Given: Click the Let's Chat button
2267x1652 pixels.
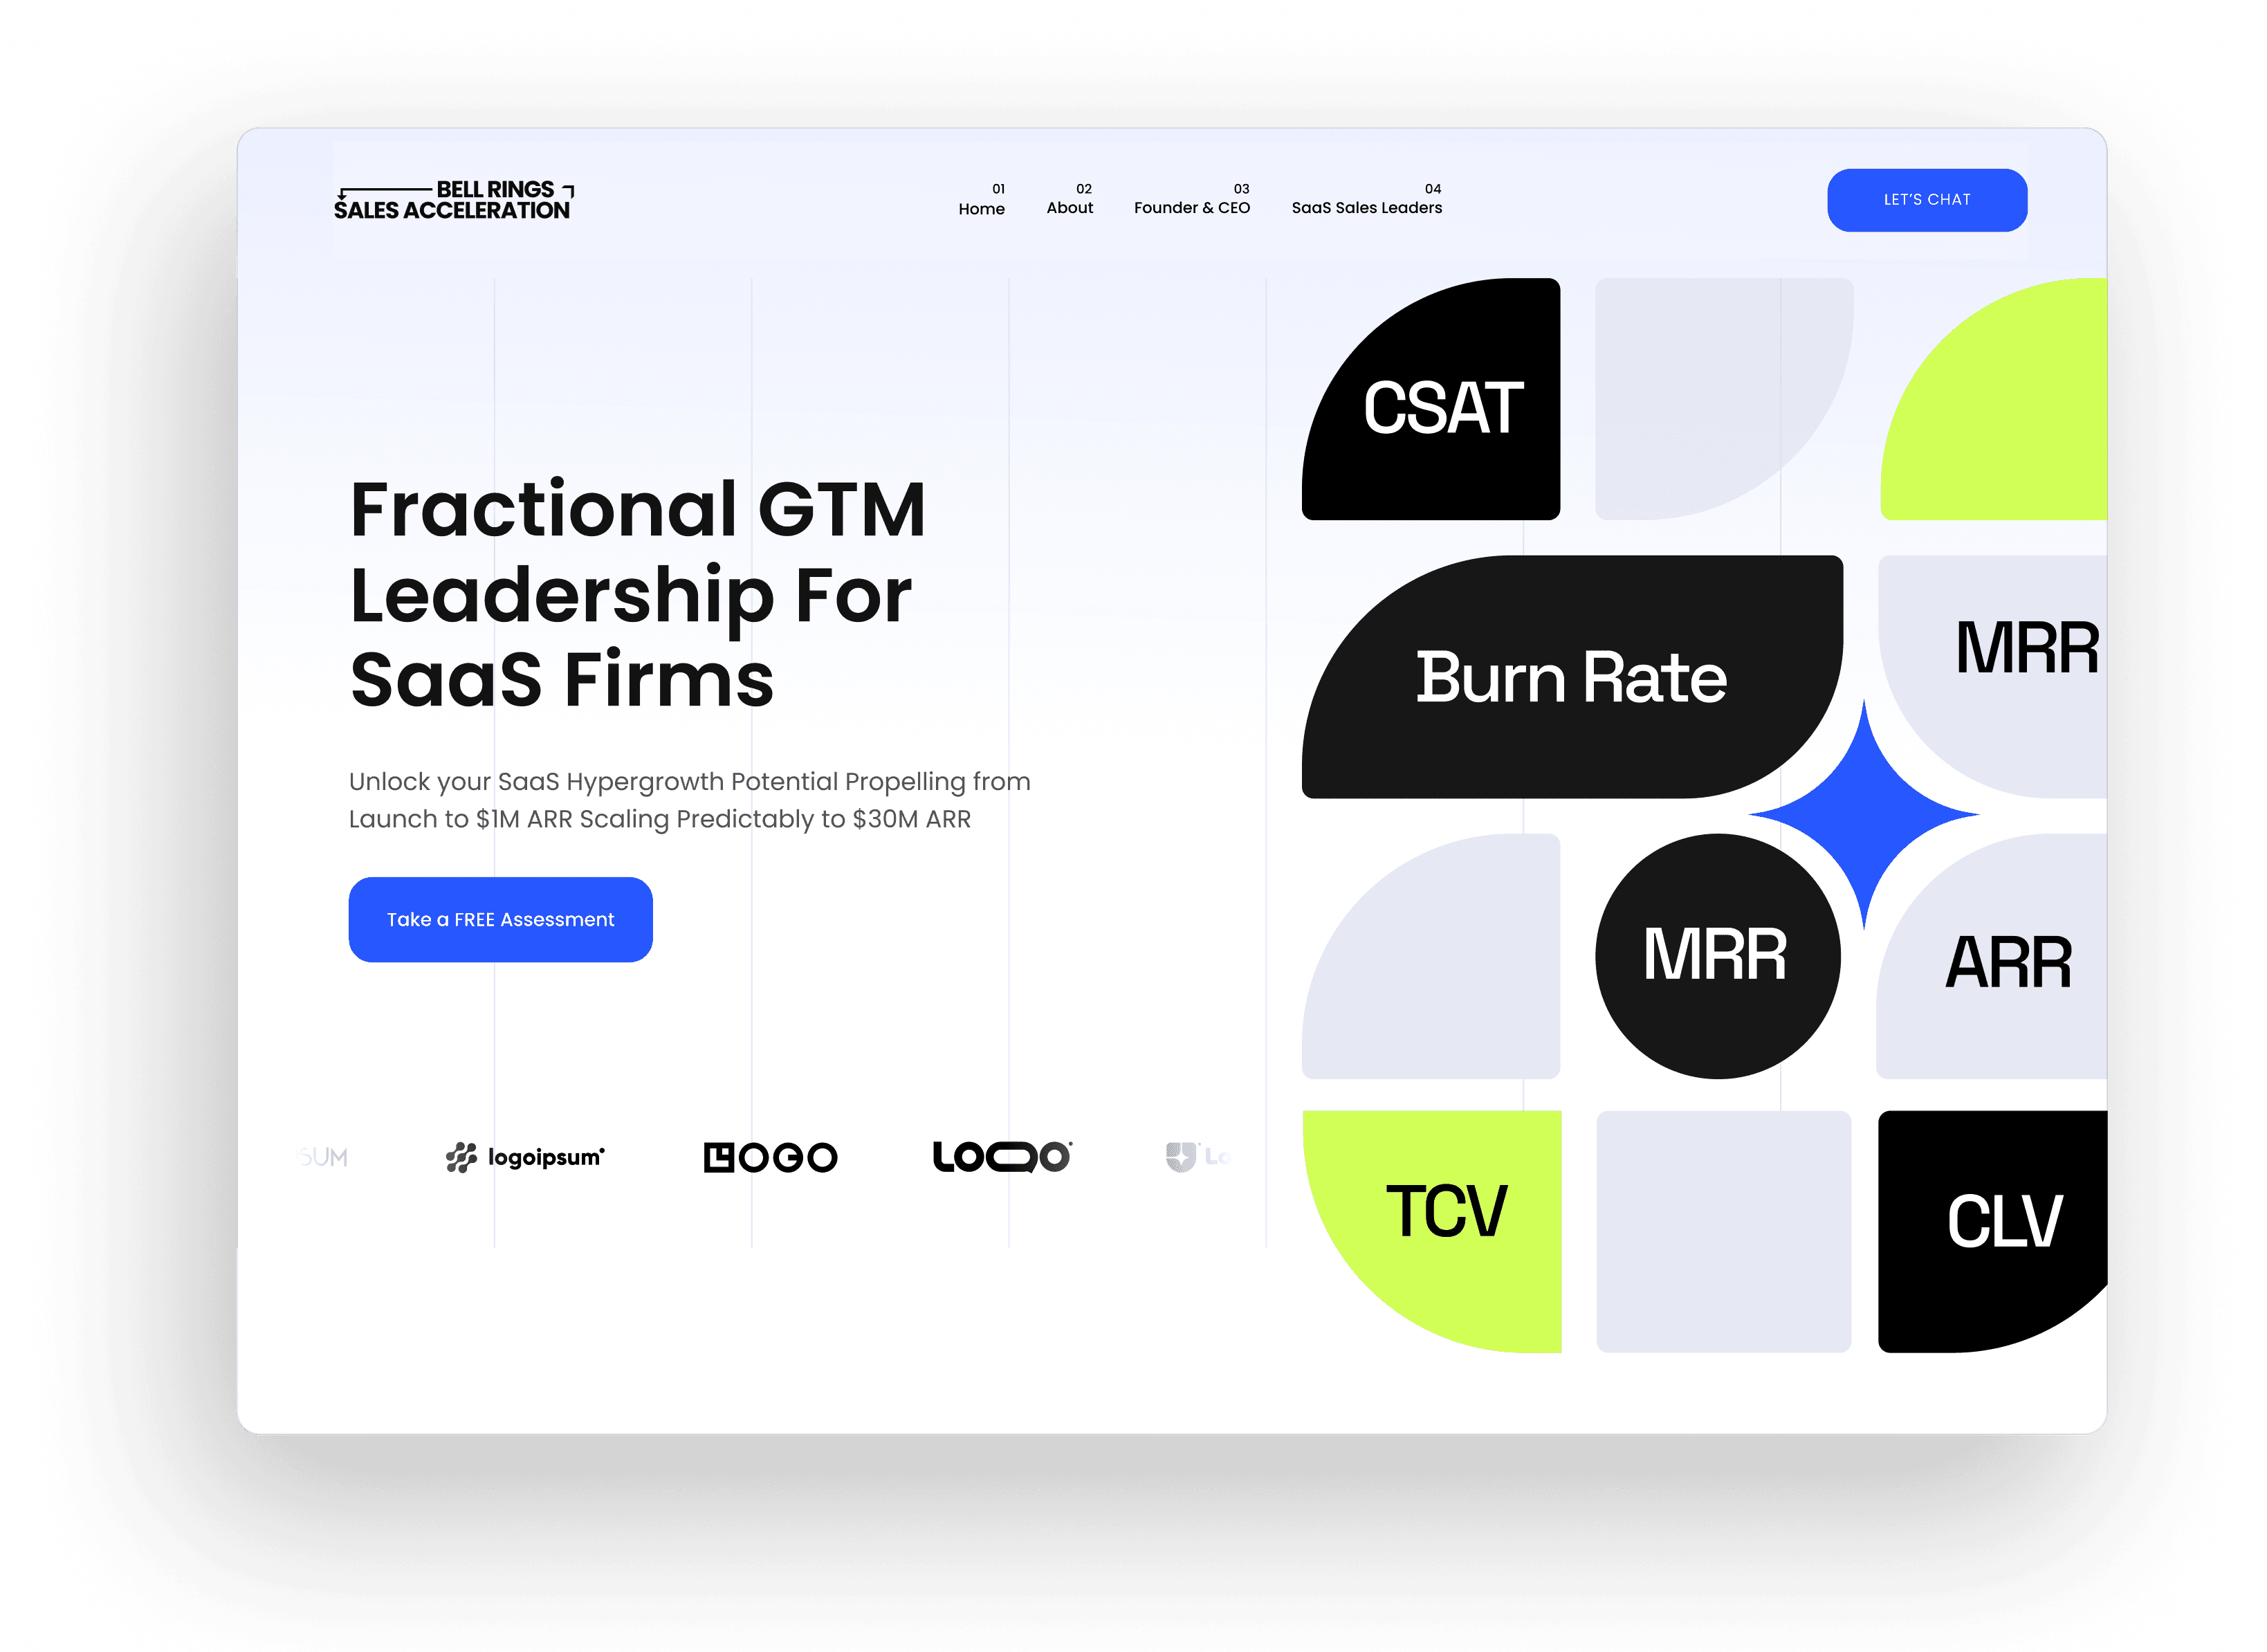Looking at the screenshot, I should coord(1924,199).
